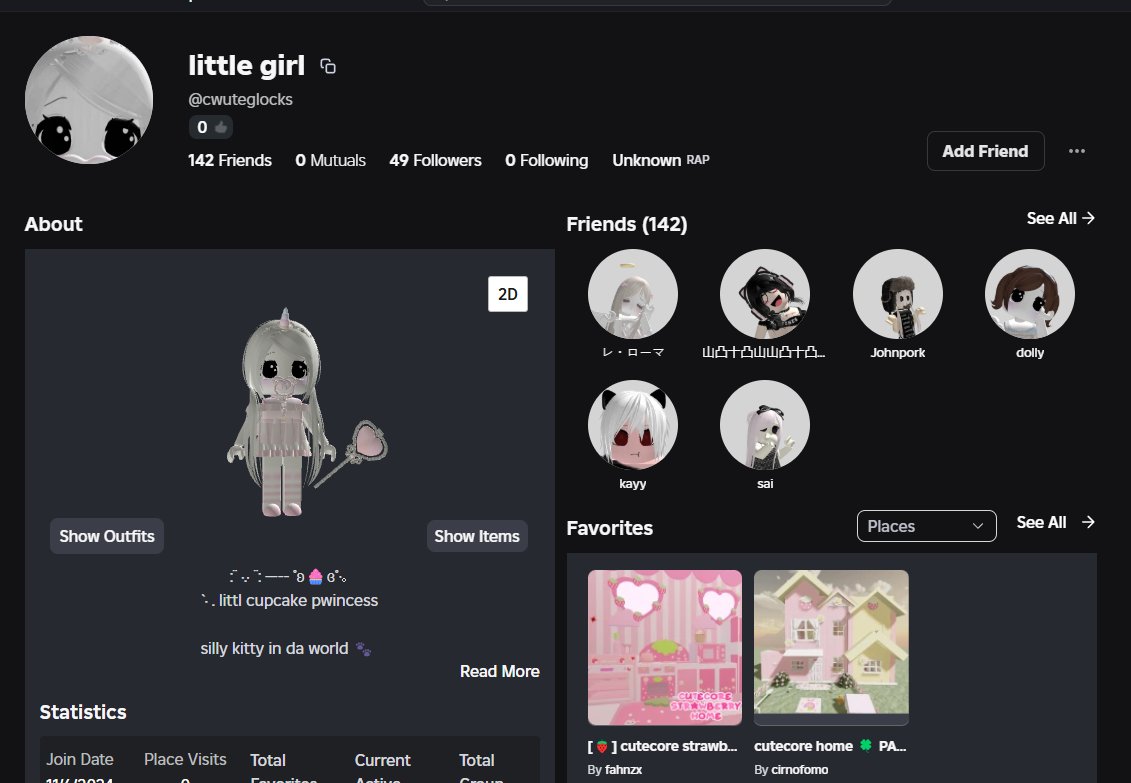This screenshot has width=1131, height=783.
Task: Show the user's outfits
Action: (107, 536)
